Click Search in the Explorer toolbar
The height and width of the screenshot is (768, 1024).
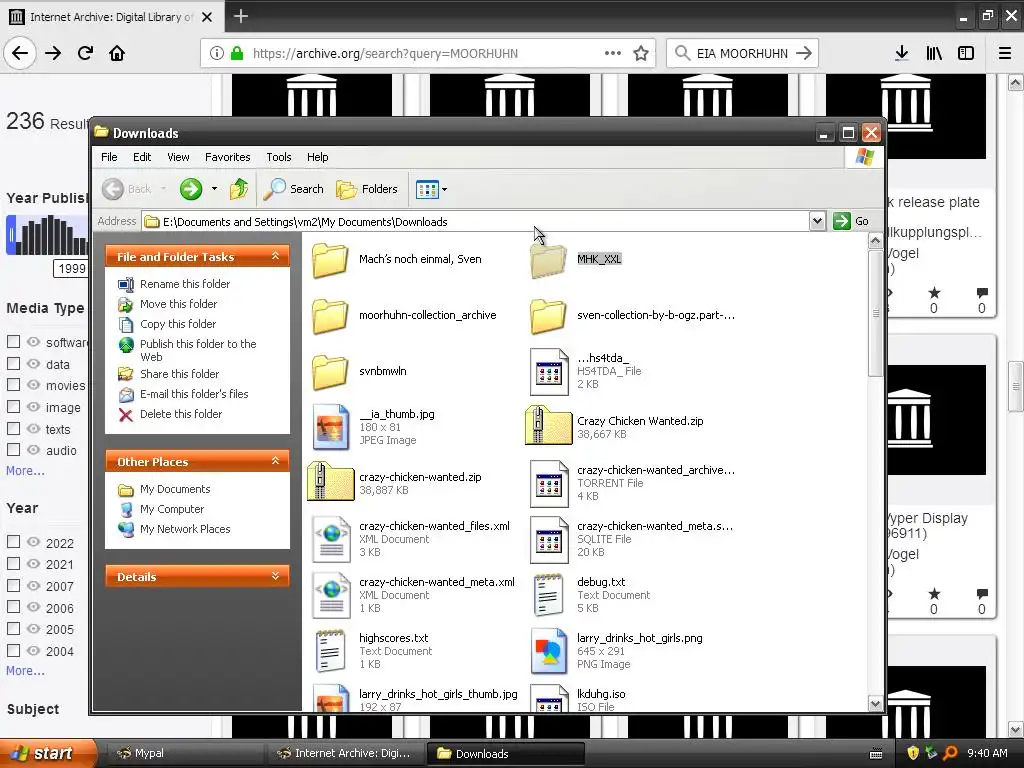(294, 189)
